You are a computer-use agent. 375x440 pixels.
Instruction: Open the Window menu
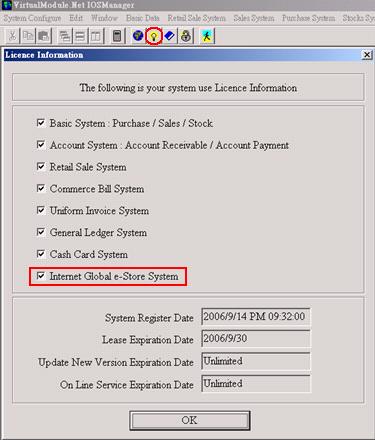pyautogui.click(x=104, y=18)
